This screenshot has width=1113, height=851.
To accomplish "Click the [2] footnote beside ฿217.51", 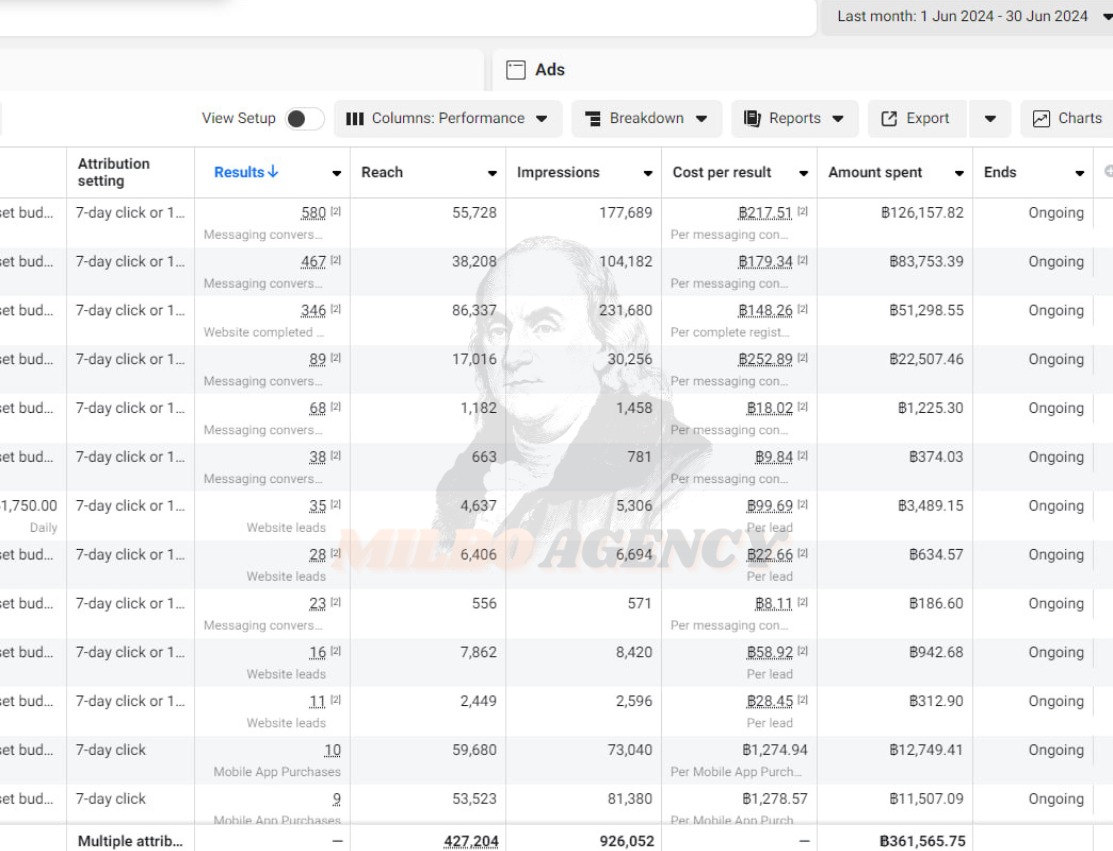I will (x=802, y=212).
